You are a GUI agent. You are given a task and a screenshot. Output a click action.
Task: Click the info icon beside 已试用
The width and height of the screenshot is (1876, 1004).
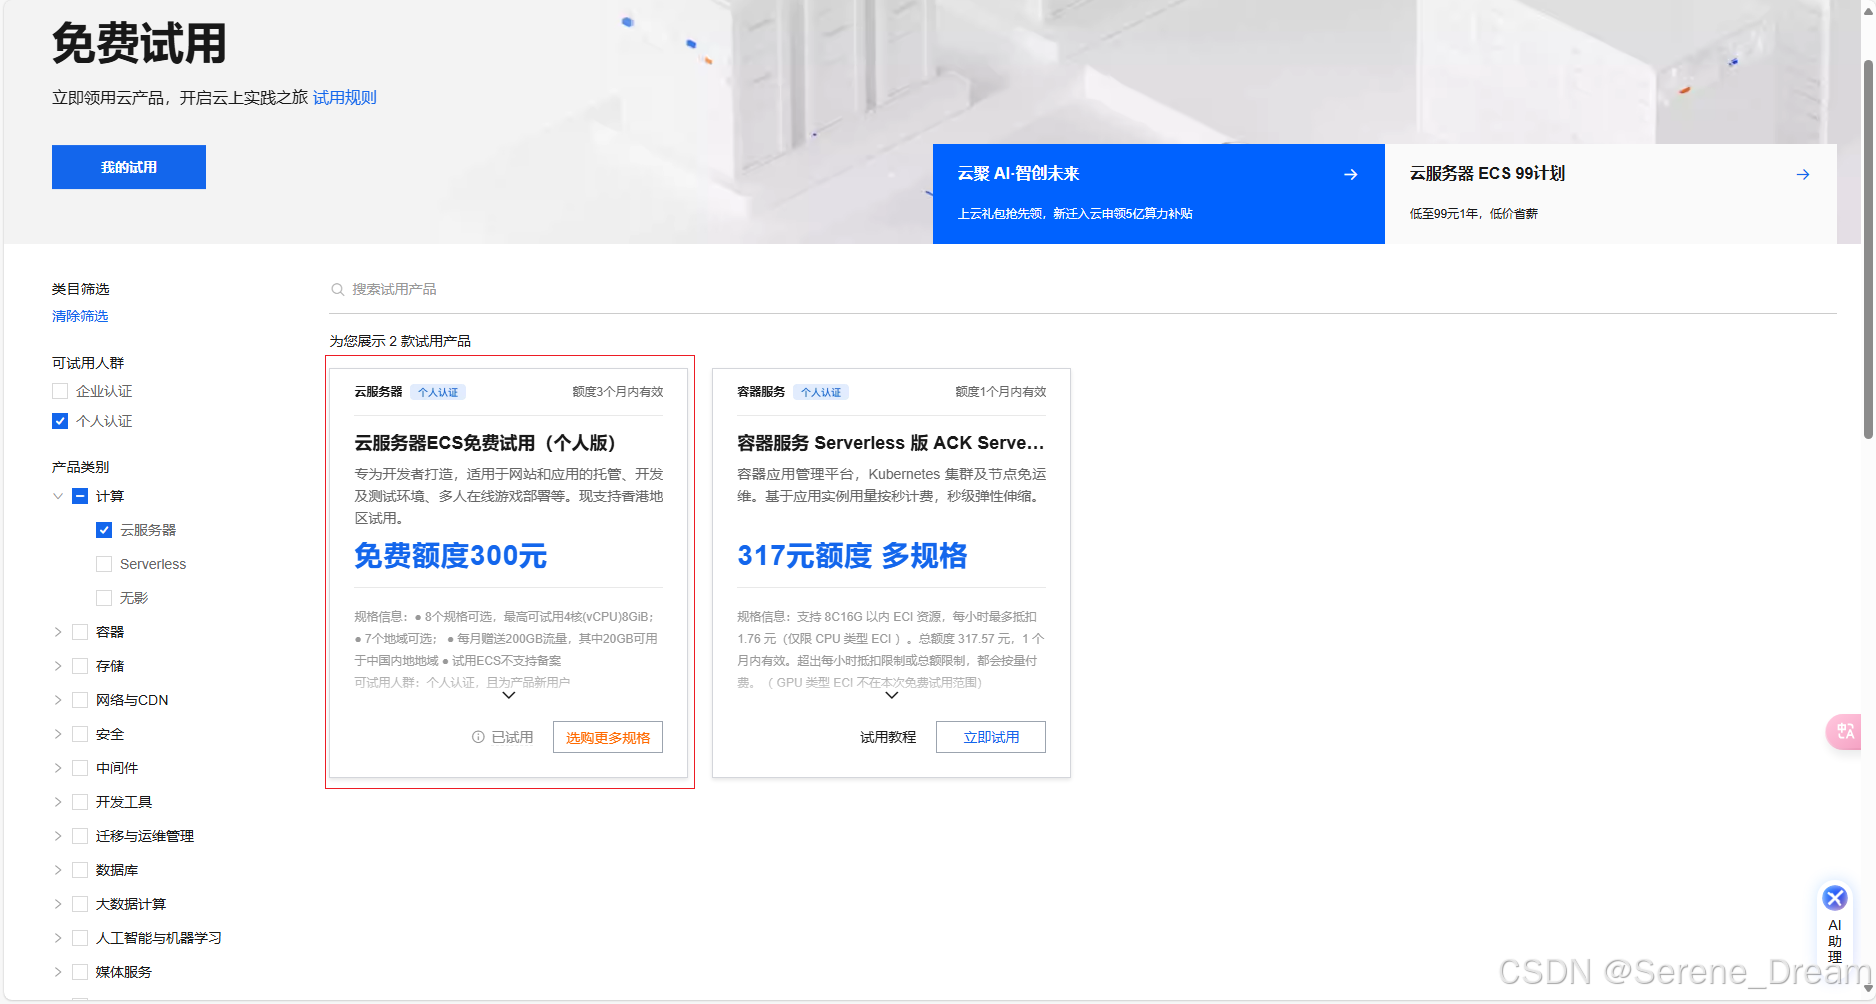coord(478,737)
